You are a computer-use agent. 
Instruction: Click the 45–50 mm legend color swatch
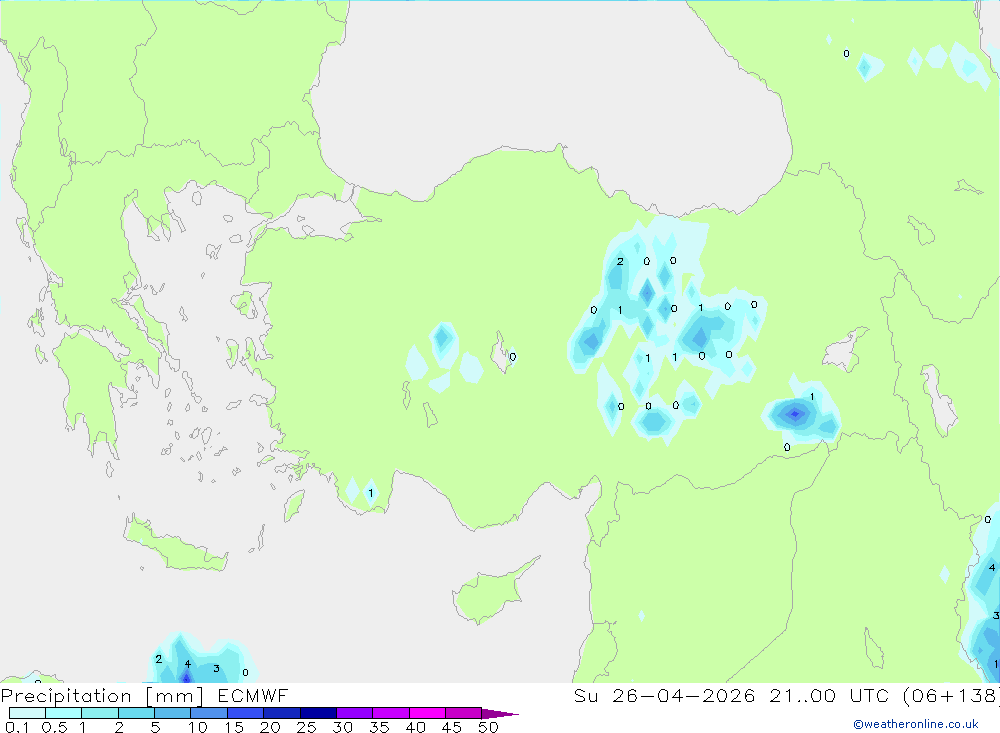464,713
